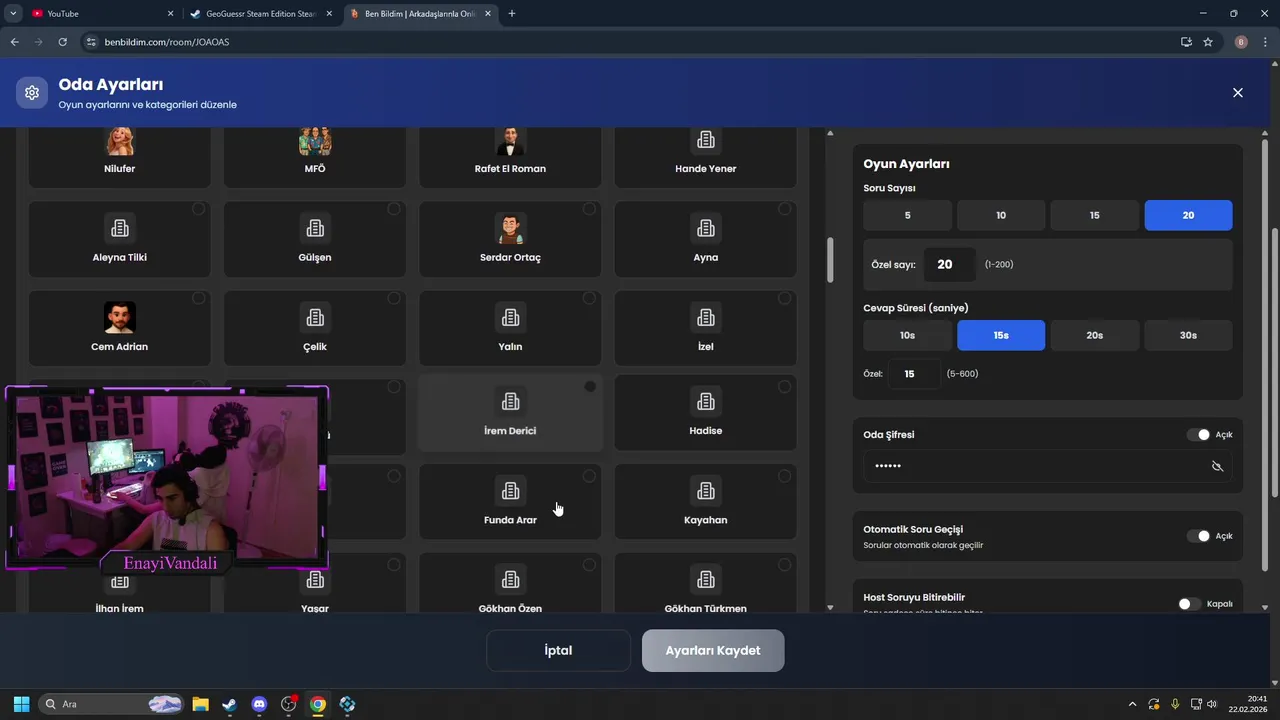This screenshot has height=720, width=1280.
Task: Open Discord from the taskbar
Action: coord(259,704)
